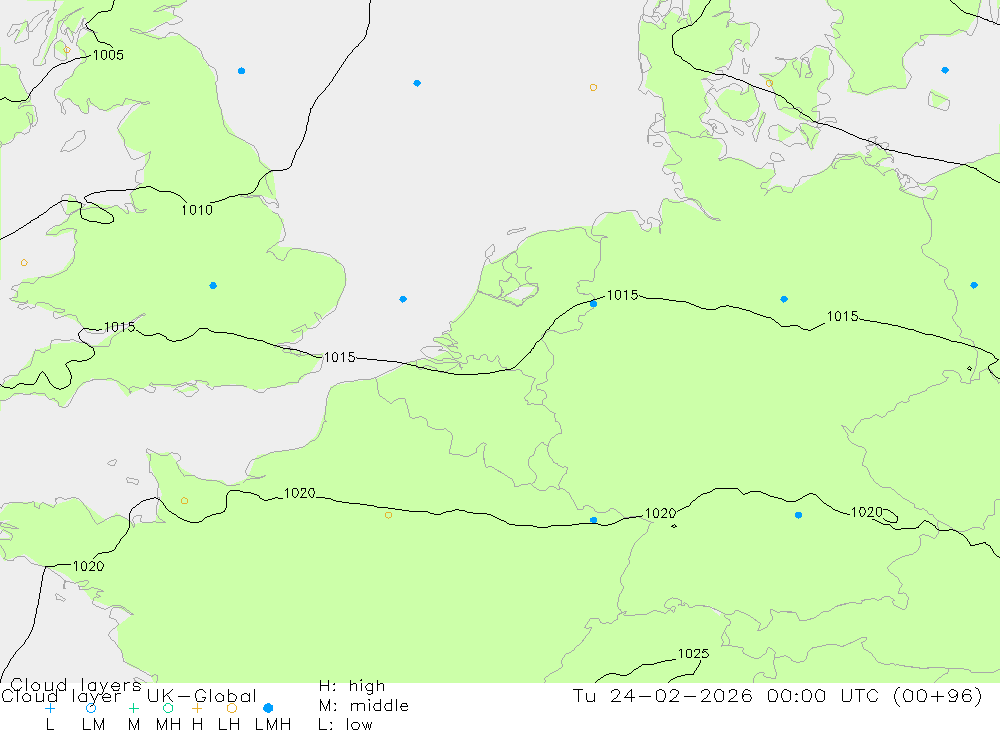Click the 'L: low' legend text
This screenshot has width=1000, height=733.
click(x=345, y=725)
